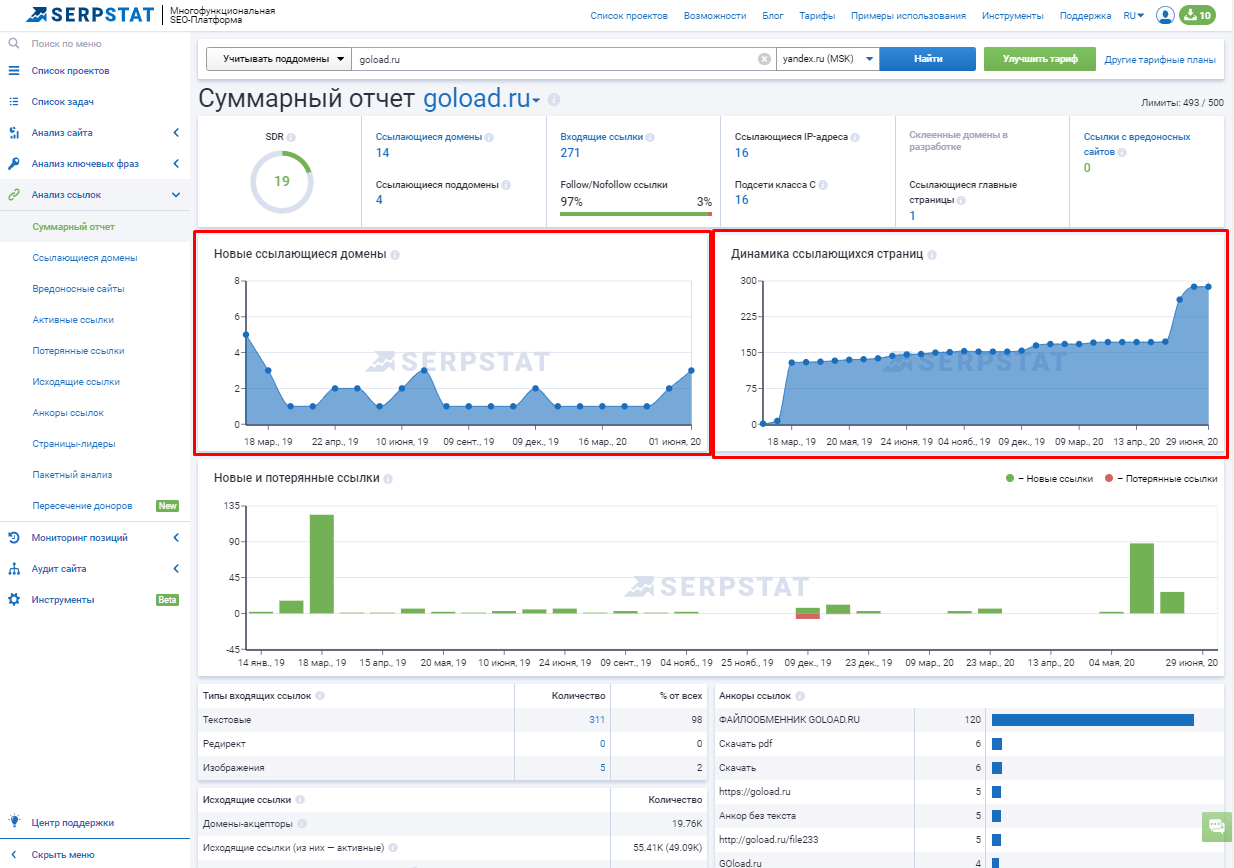This screenshot has width=1234, height=868.
Task: Click the menu search magnifier icon
Action: click(14, 44)
